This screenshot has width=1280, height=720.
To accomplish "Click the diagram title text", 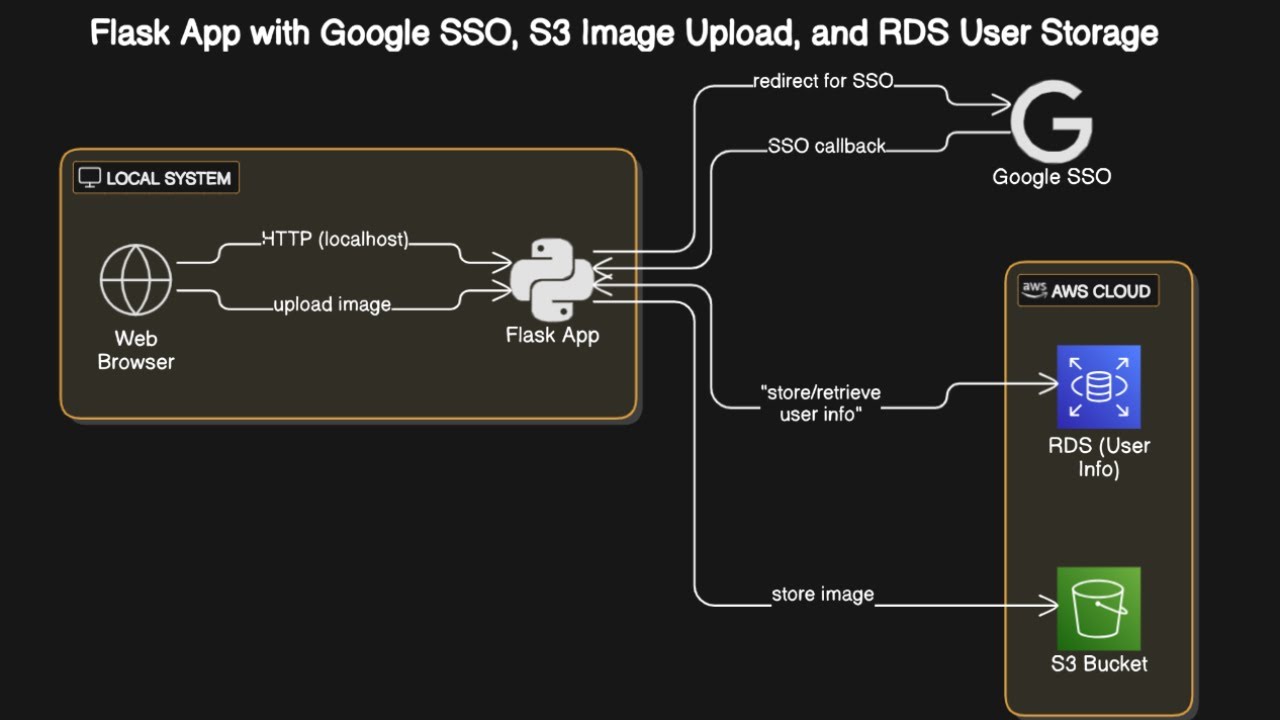I will (x=625, y=33).
